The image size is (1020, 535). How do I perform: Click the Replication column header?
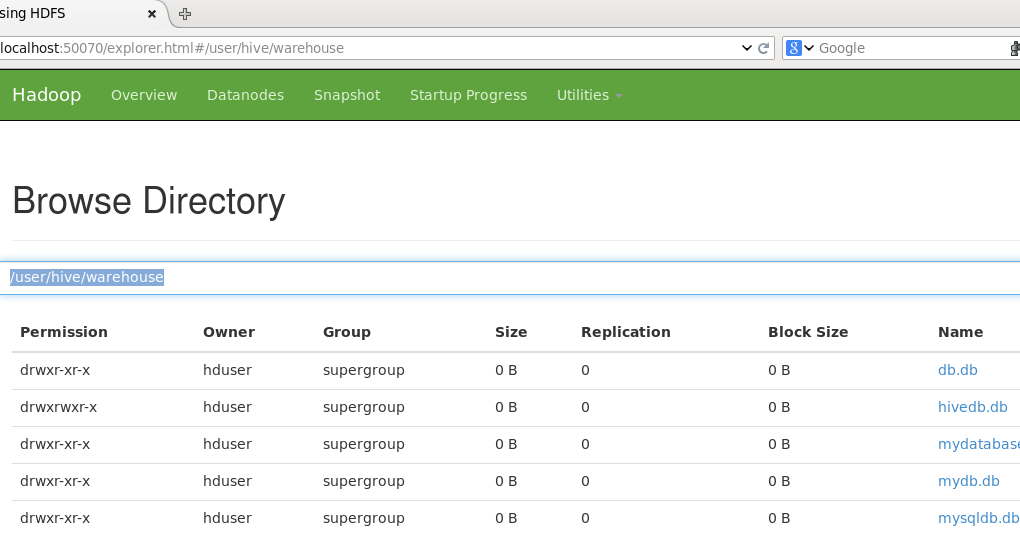(x=626, y=332)
